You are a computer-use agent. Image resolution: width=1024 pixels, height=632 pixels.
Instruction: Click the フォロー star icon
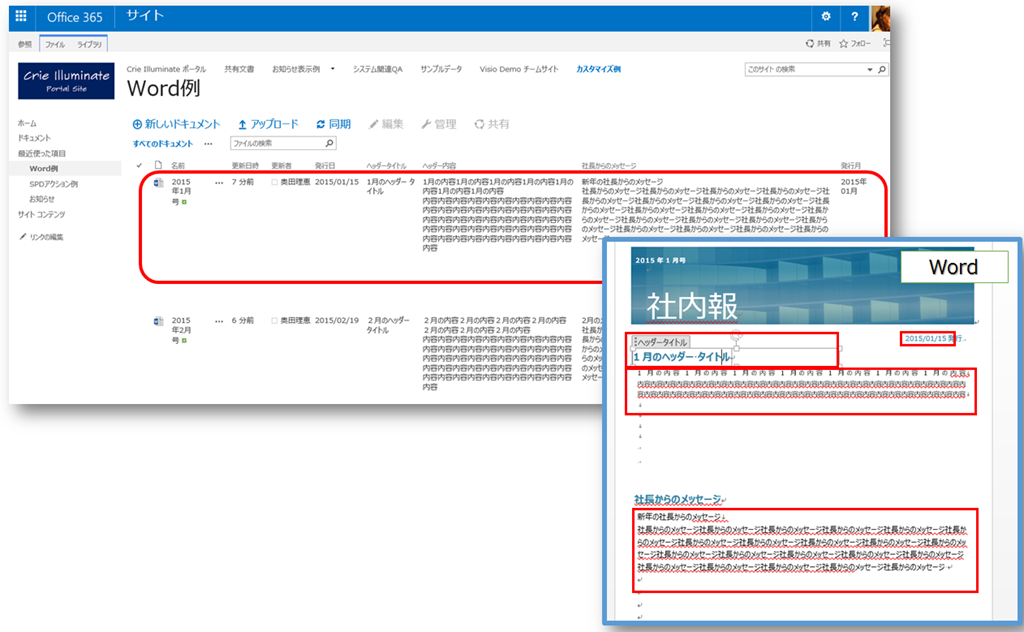click(x=844, y=44)
